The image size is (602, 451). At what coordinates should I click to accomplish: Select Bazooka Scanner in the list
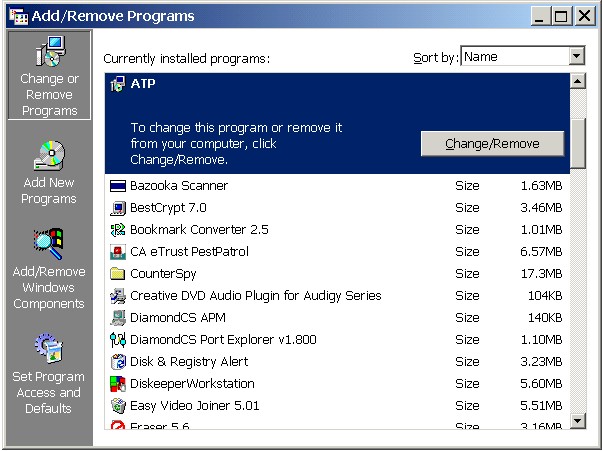click(x=337, y=186)
